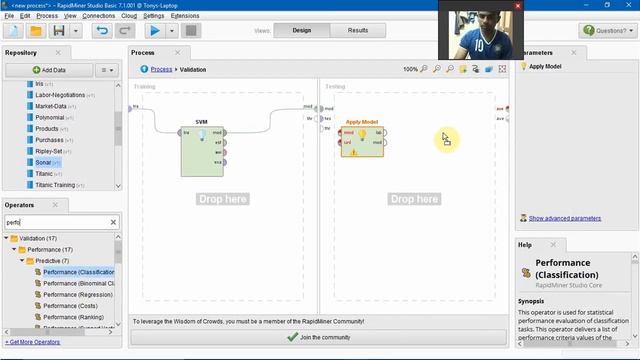Open the save options dropdown arrow
Screen dimensions: 640x360
coord(76,31)
